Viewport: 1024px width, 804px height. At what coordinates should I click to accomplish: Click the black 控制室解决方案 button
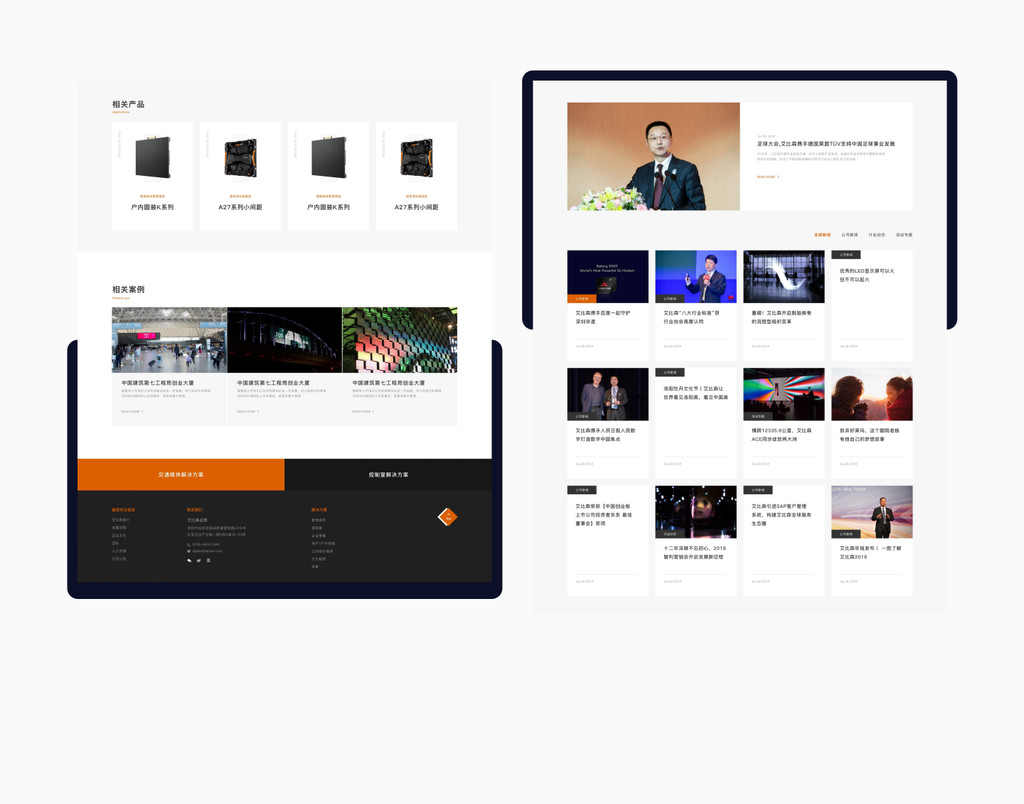[x=388, y=475]
